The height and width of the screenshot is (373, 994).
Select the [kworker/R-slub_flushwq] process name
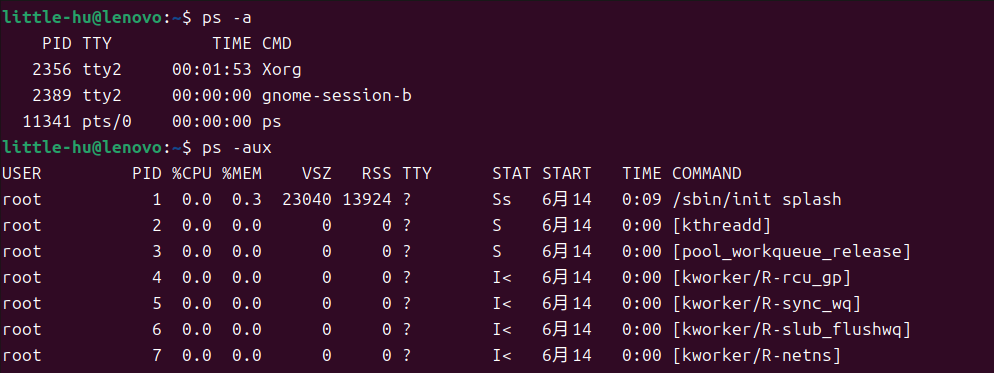click(792, 330)
